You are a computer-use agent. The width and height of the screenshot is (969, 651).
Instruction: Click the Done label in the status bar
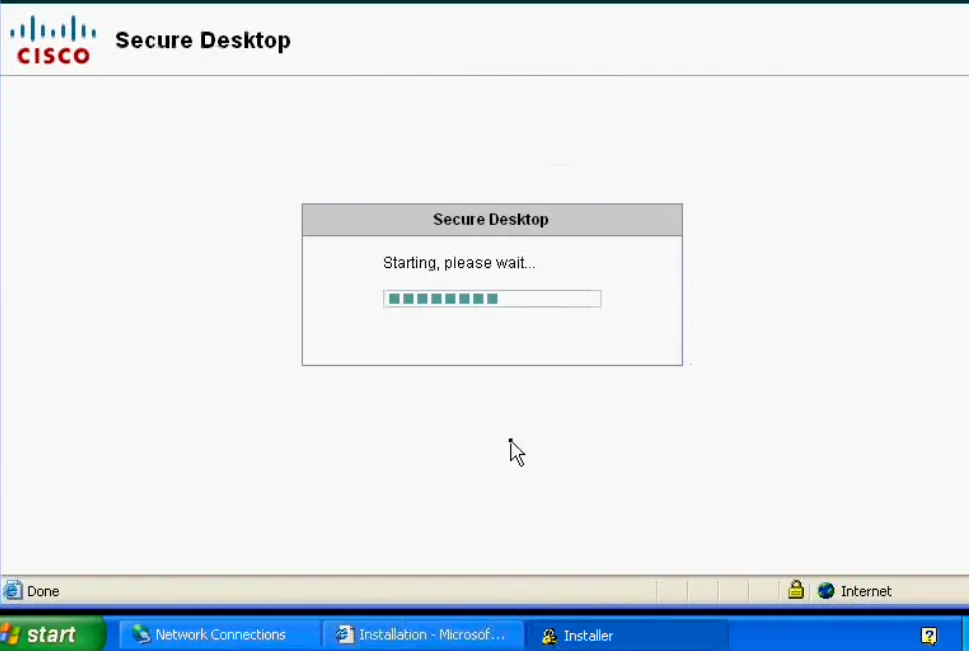[43, 591]
